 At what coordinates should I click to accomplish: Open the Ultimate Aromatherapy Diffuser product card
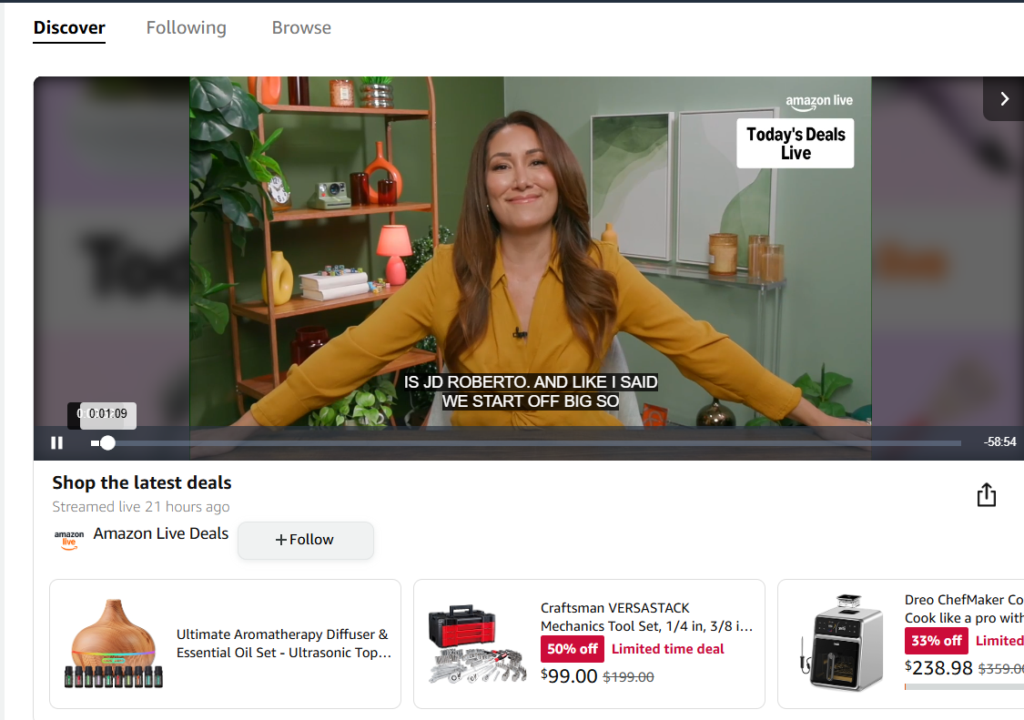(x=225, y=644)
